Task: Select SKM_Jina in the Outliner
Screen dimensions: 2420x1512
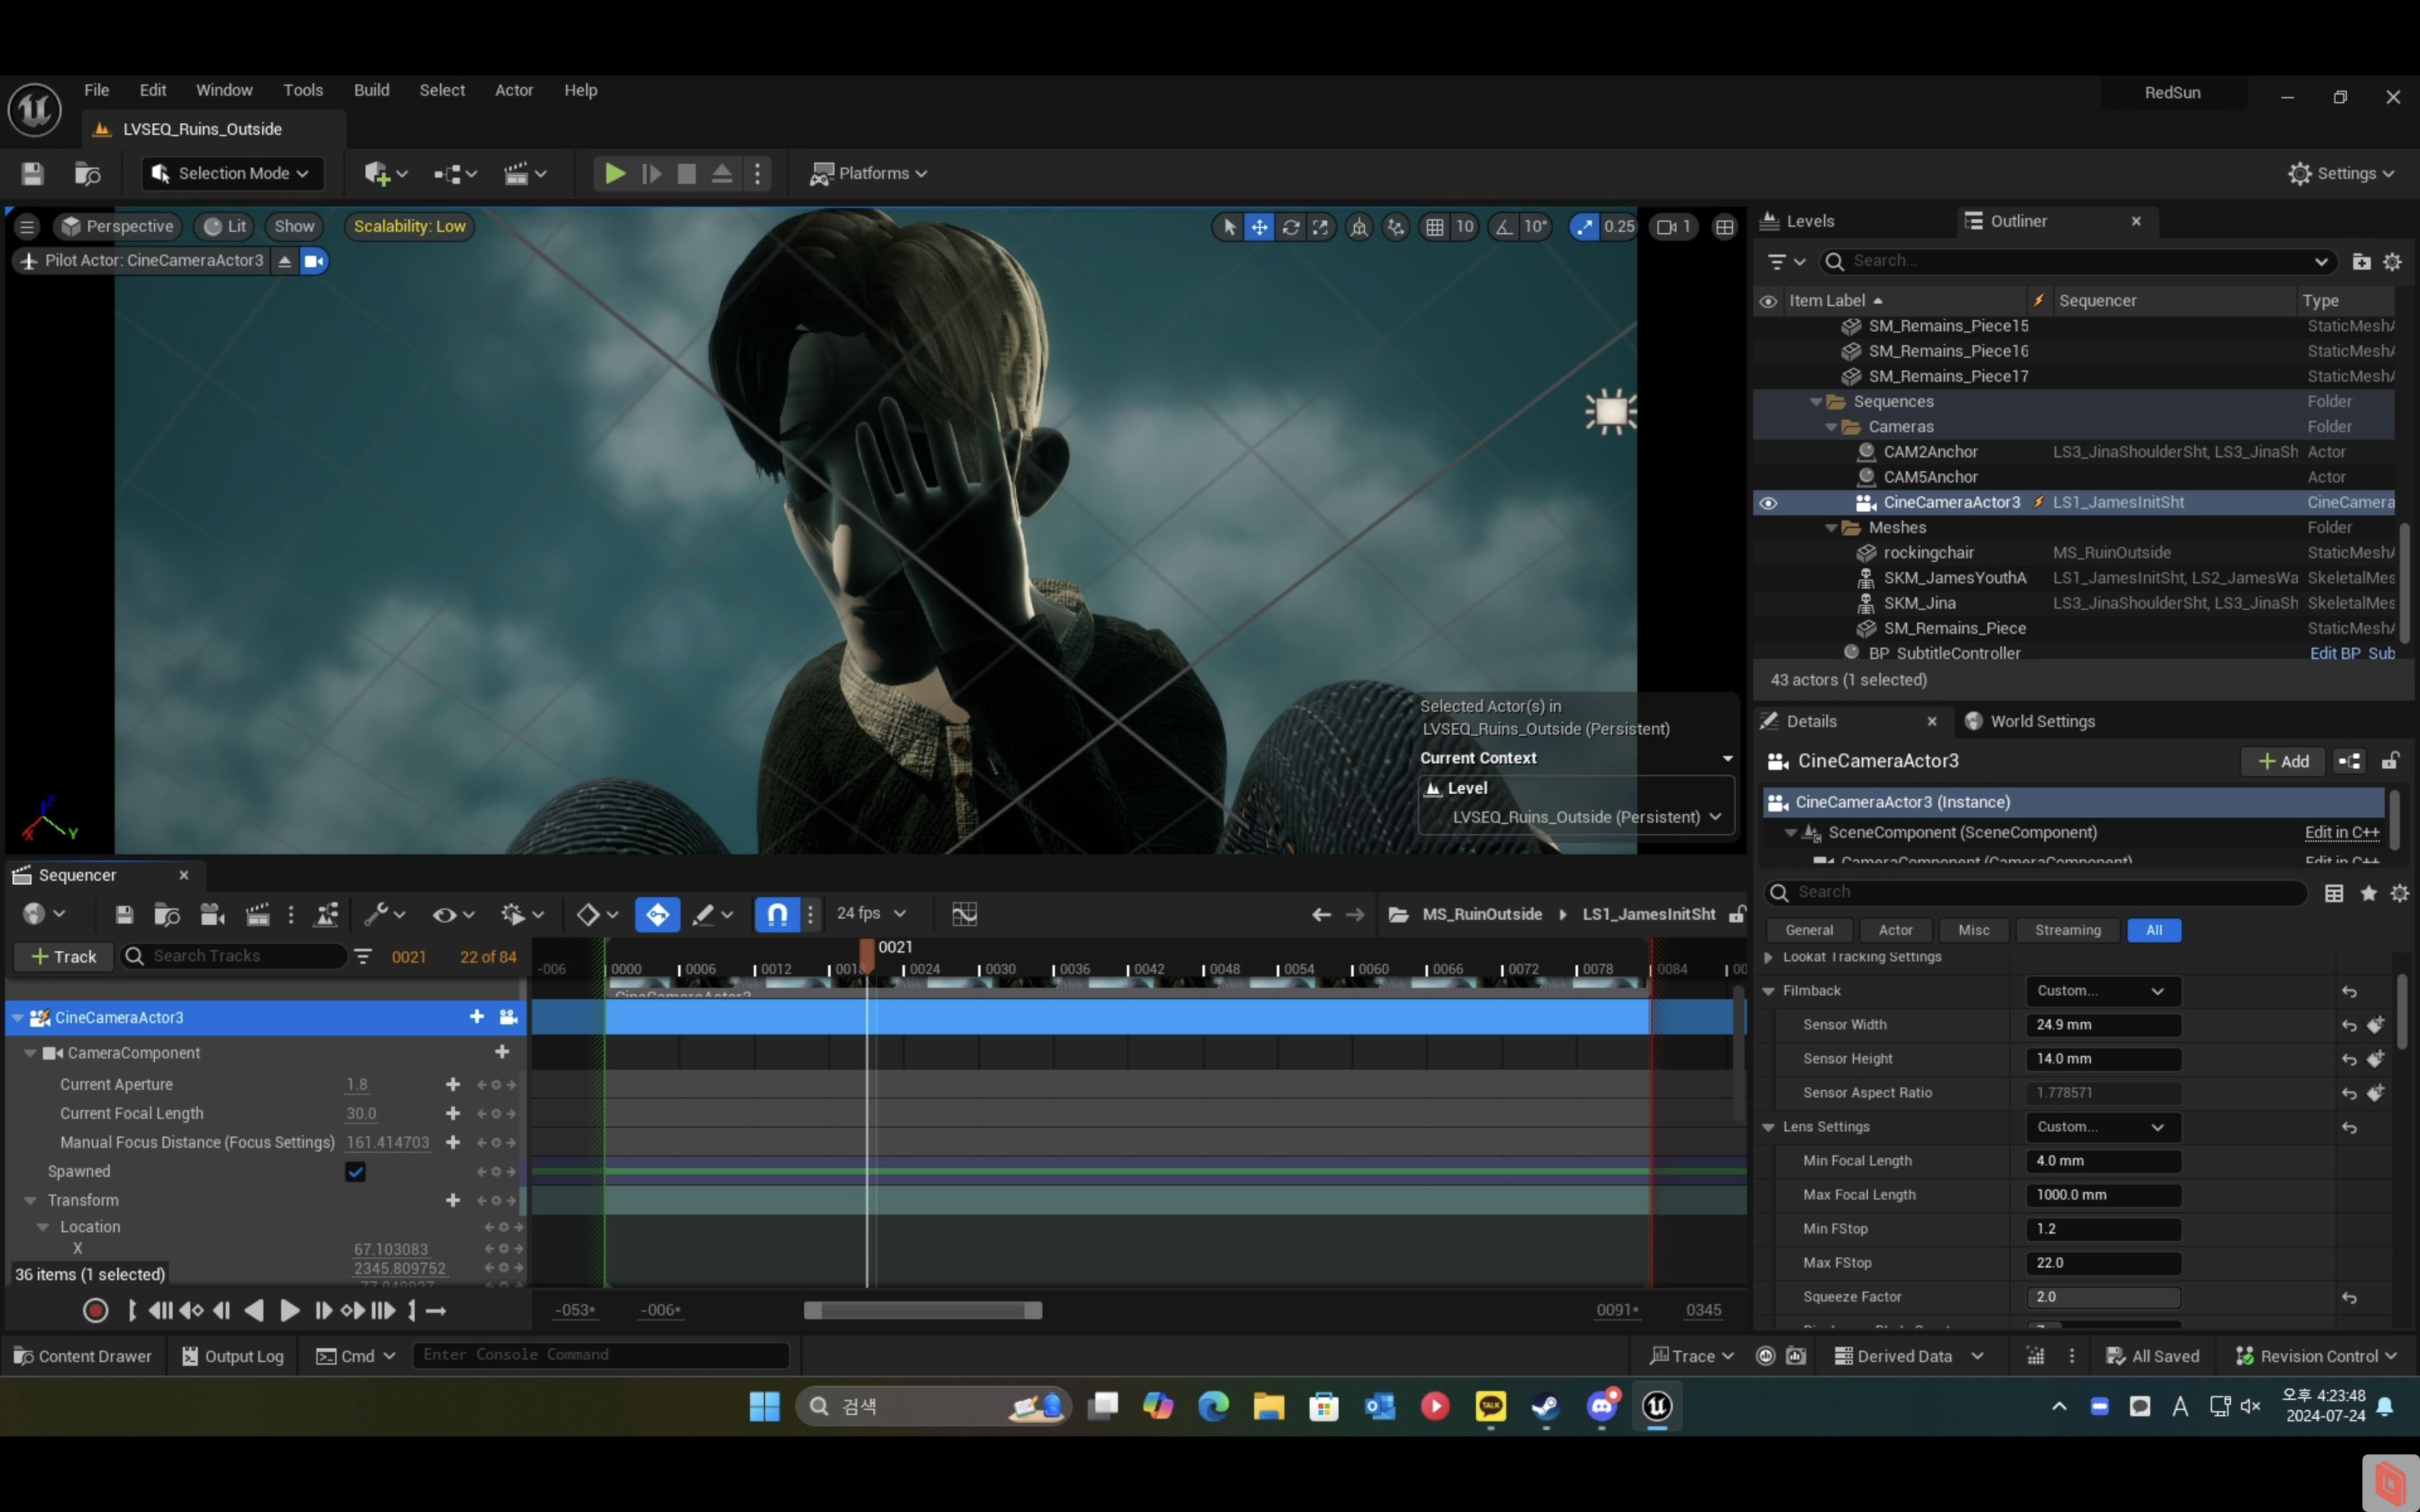Action: 1919,603
